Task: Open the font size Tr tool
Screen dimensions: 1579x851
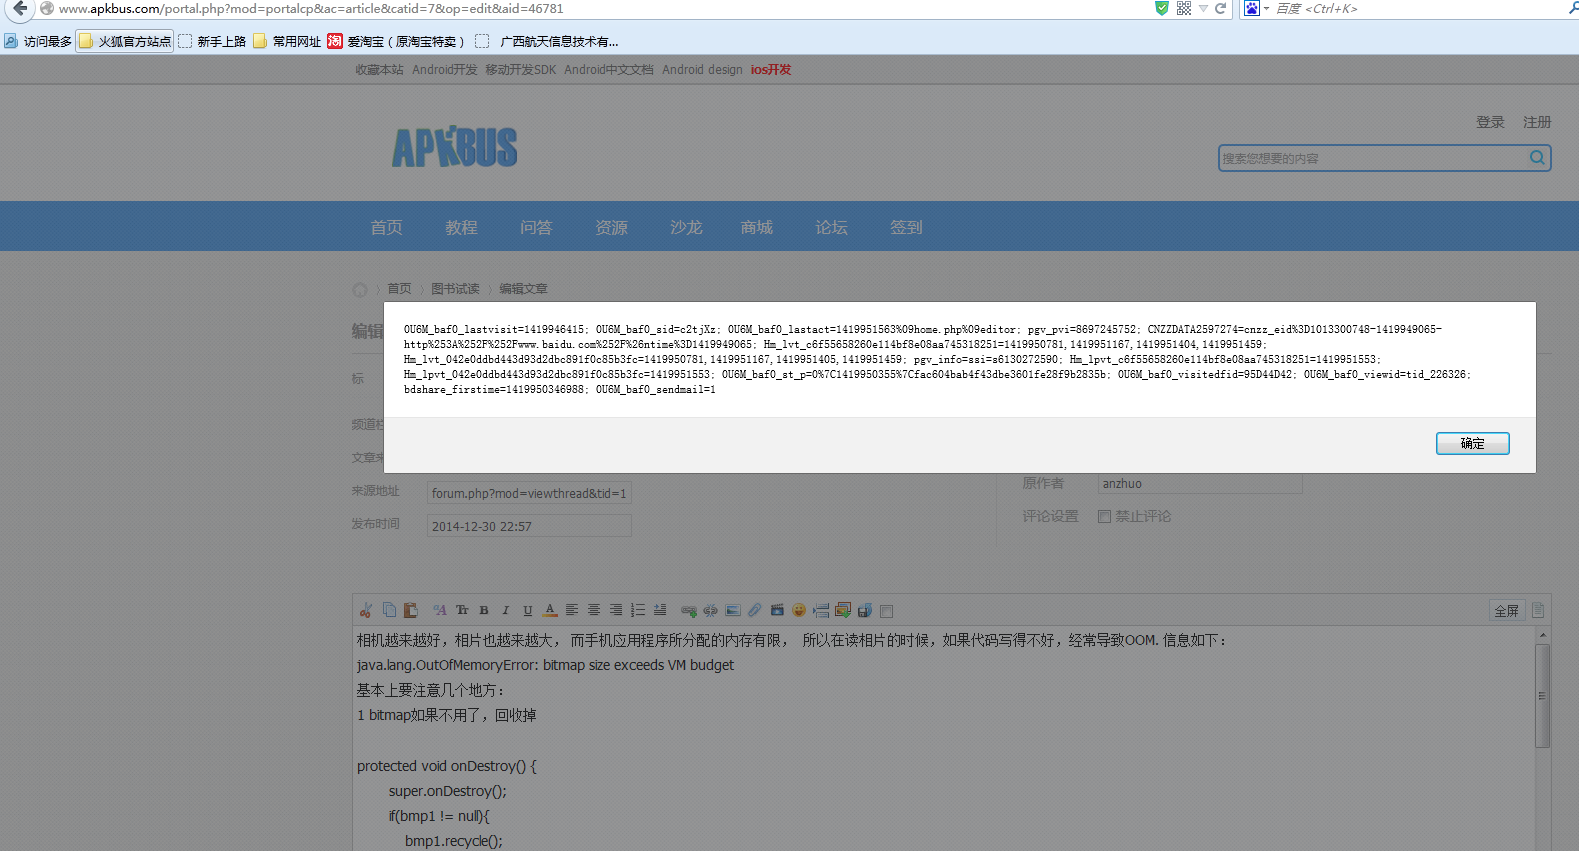Action: (462, 610)
